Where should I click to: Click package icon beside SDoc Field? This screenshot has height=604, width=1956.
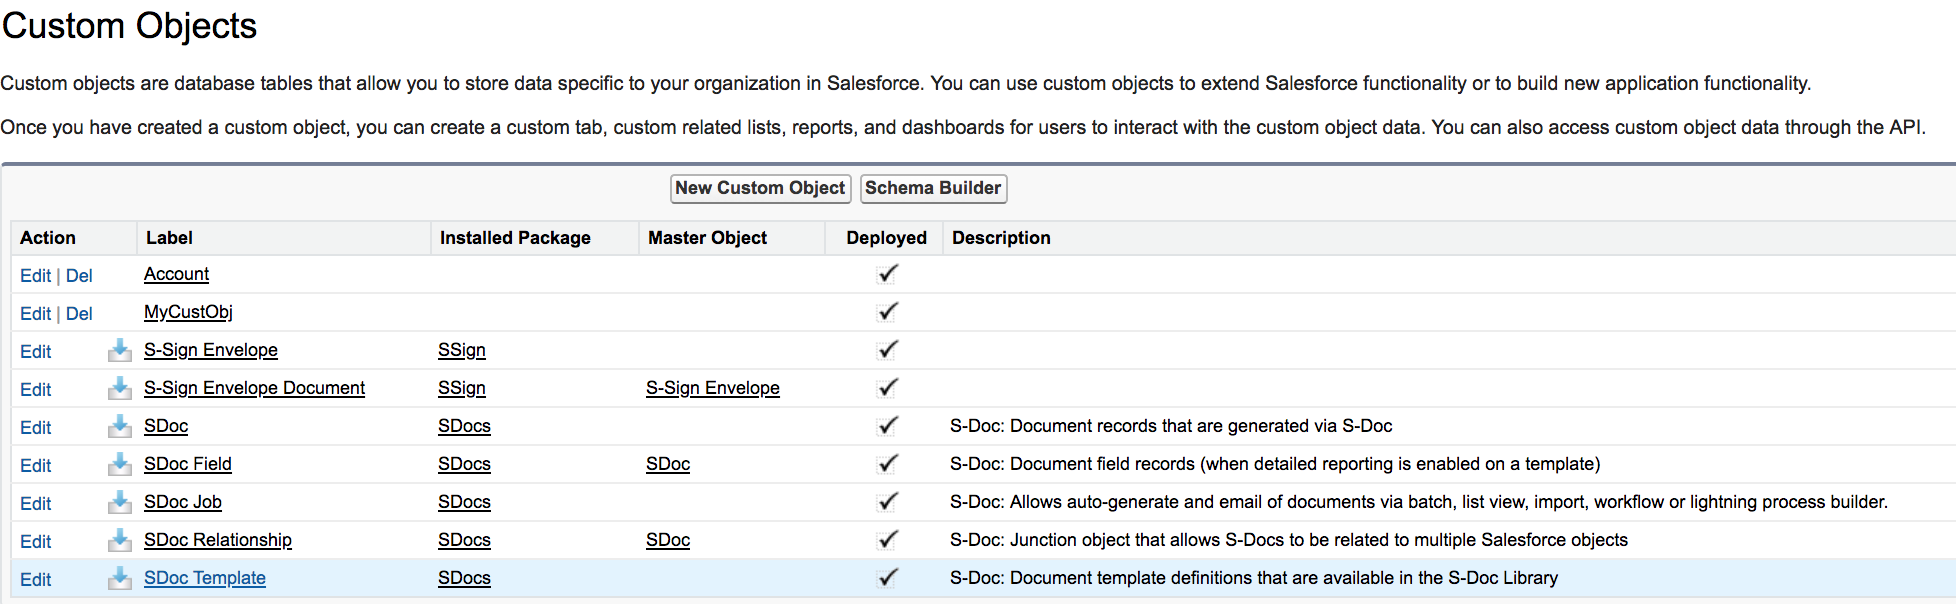pyautogui.click(x=120, y=464)
